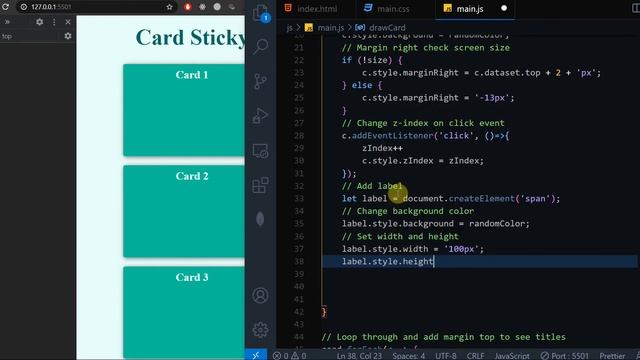
Task: Click the '// Set width and height' comment
Action: tap(400, 236)
